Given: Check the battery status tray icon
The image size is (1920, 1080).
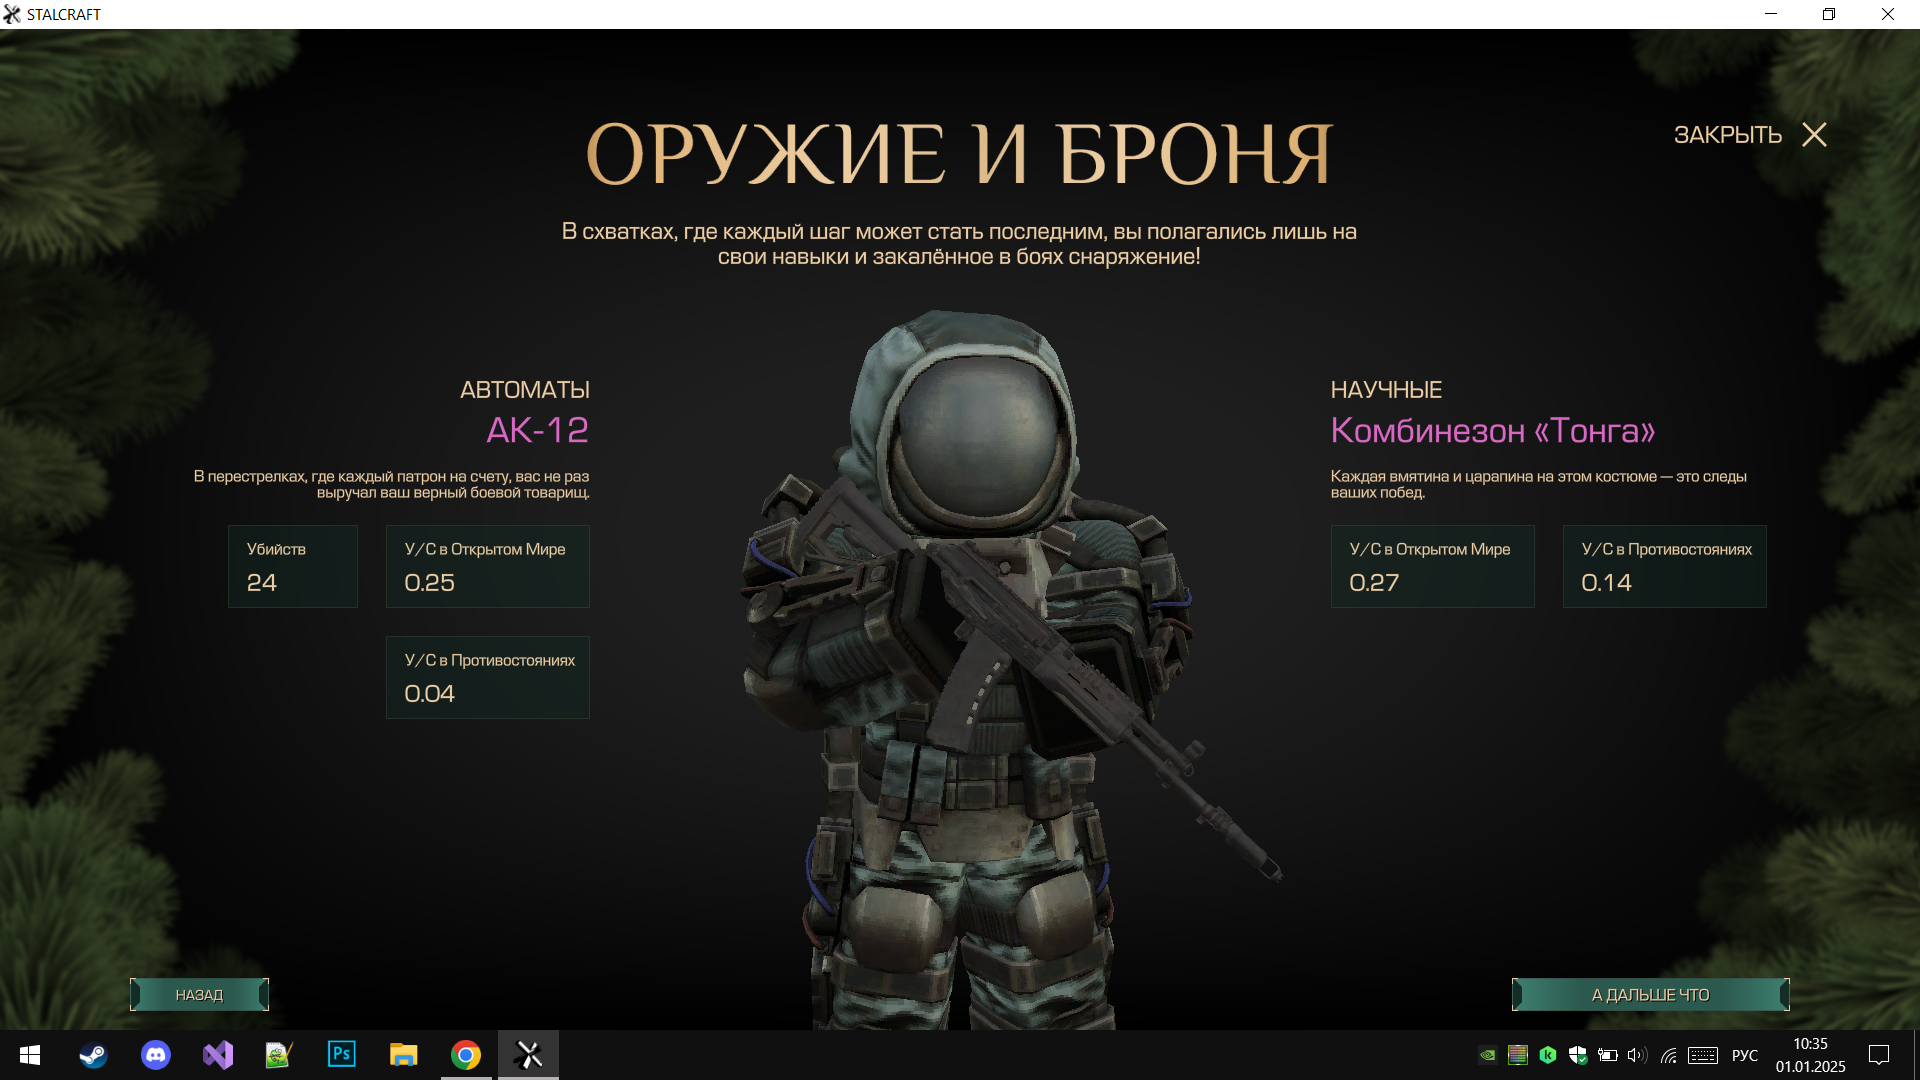Looking at the screenshot, I should (x=1608, y=1055).
